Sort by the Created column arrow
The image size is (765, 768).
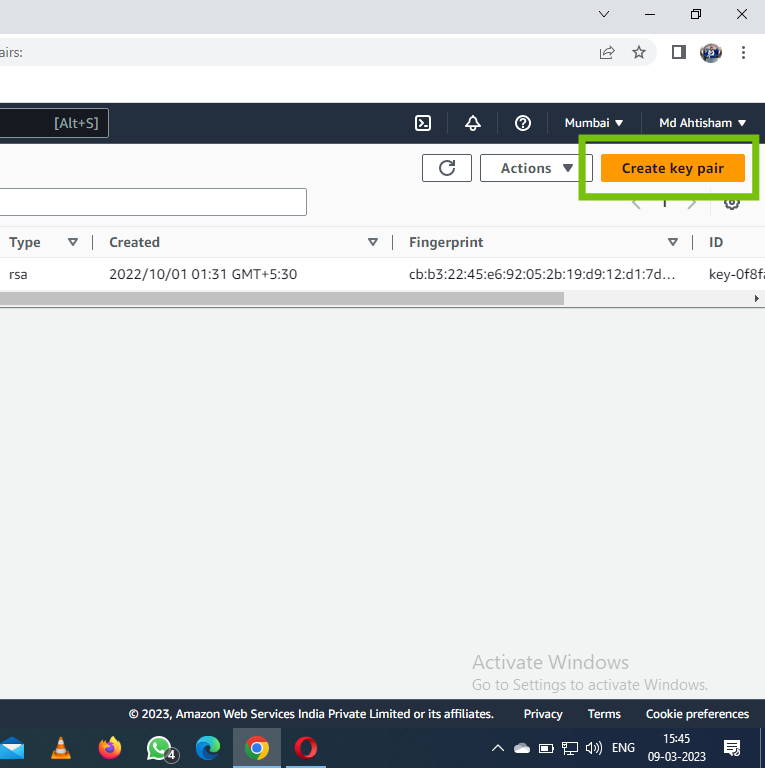pos(373,242)
